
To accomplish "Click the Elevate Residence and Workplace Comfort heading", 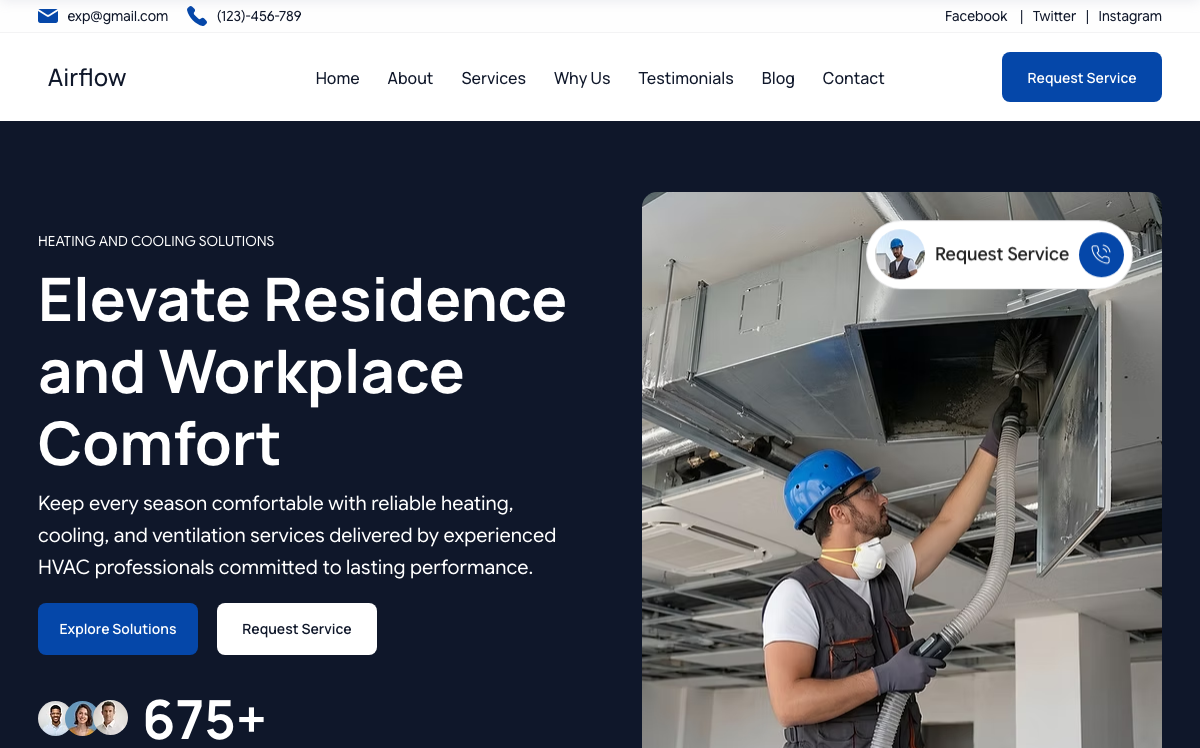I will [x=302, y=371].
